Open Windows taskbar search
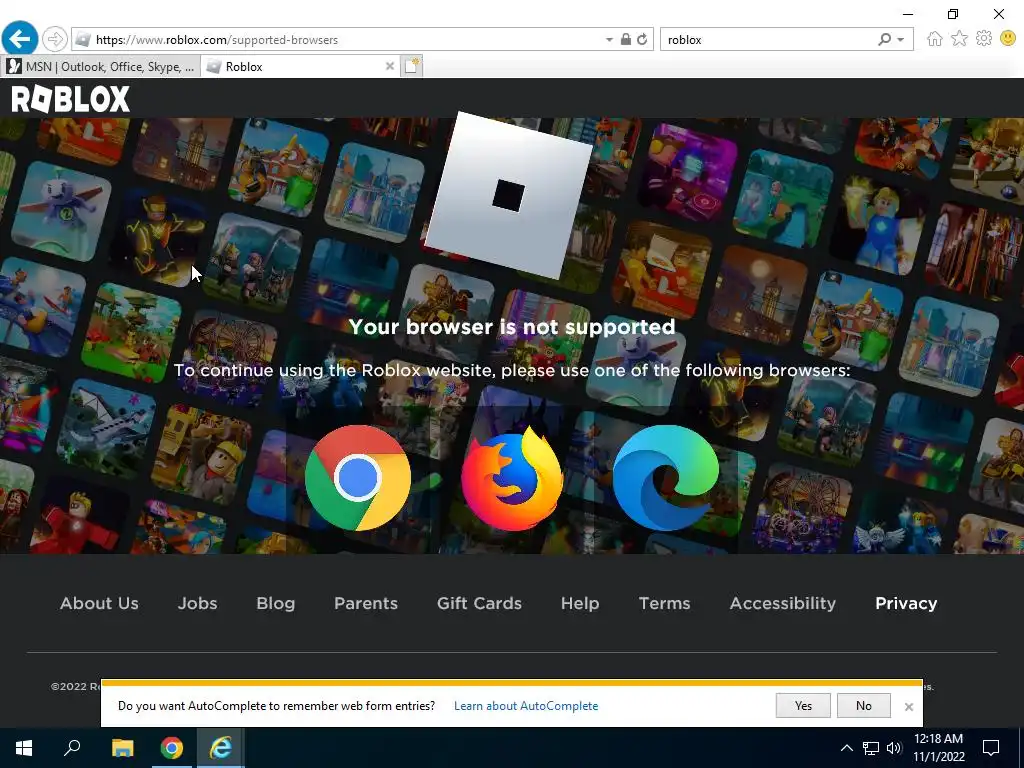The height and width of the screenshot is (768, 1024). [72, 747]
